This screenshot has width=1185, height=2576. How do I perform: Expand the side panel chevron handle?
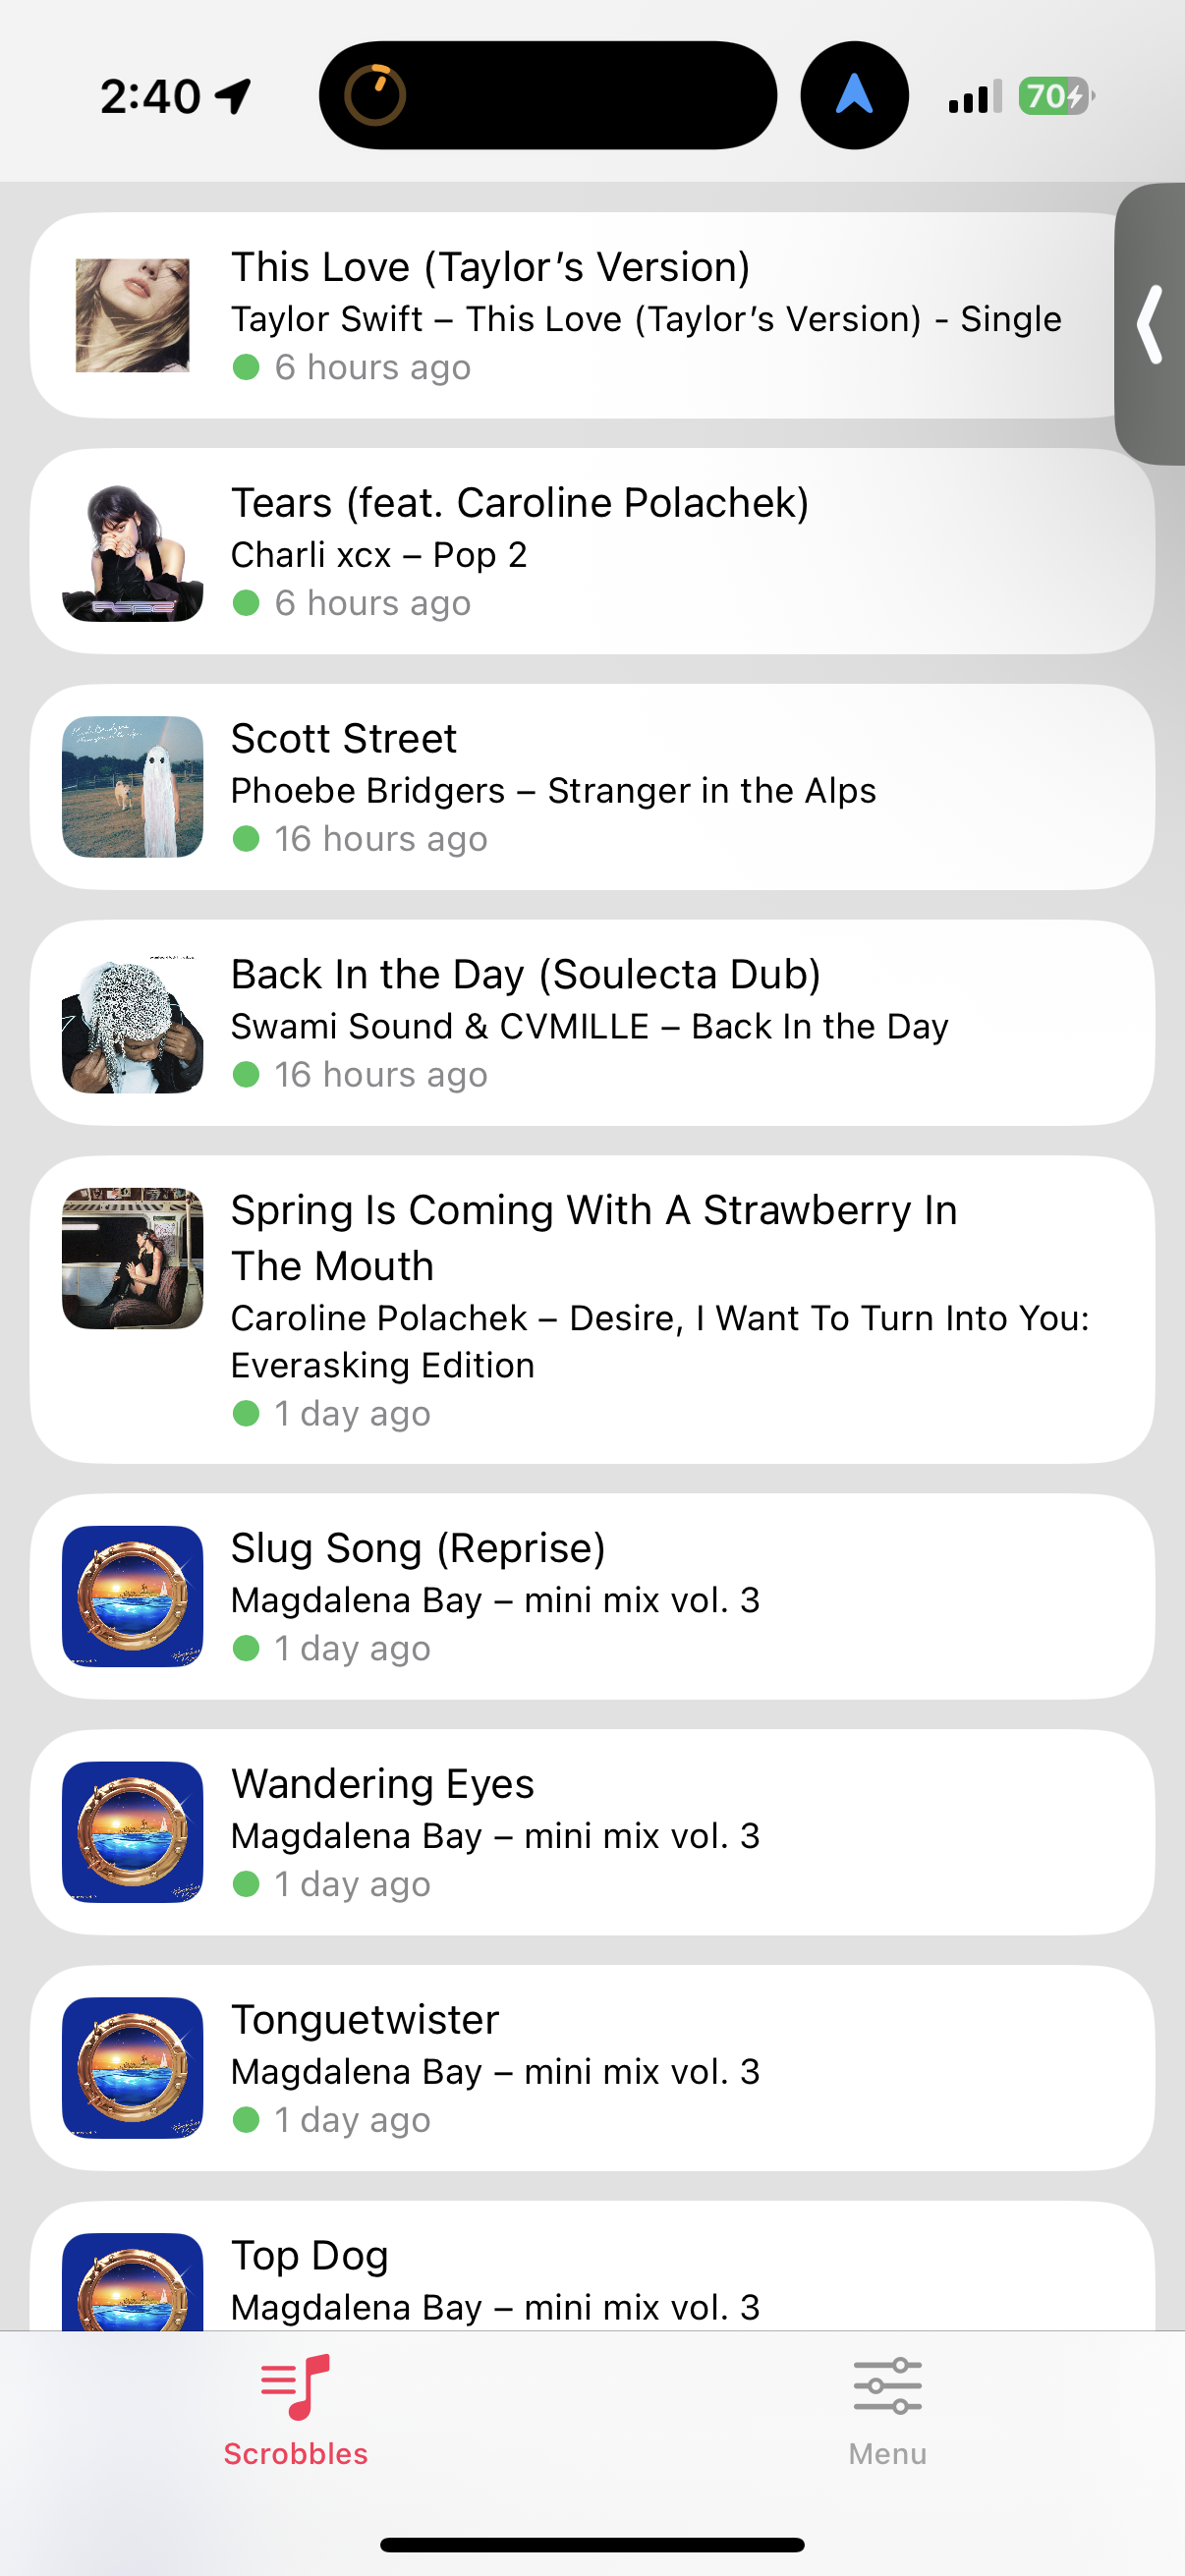click(1151, 324)
